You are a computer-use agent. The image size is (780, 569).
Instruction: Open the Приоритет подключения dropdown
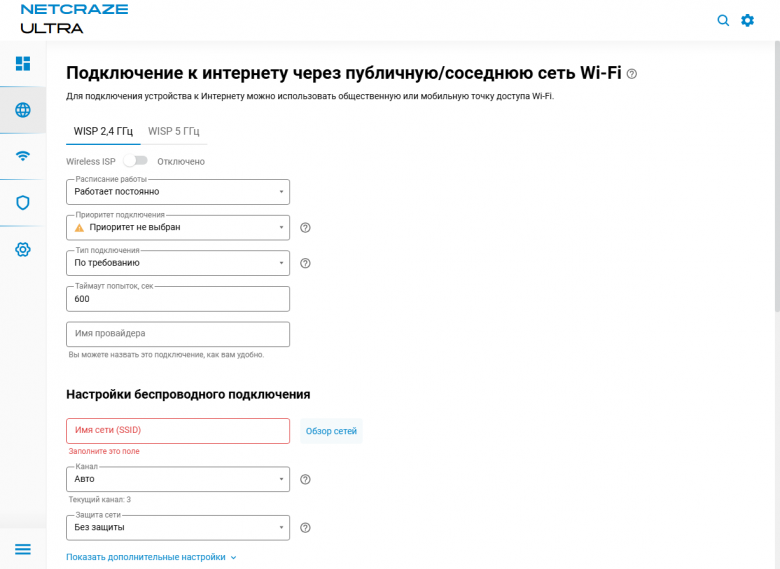pos(178,227)
